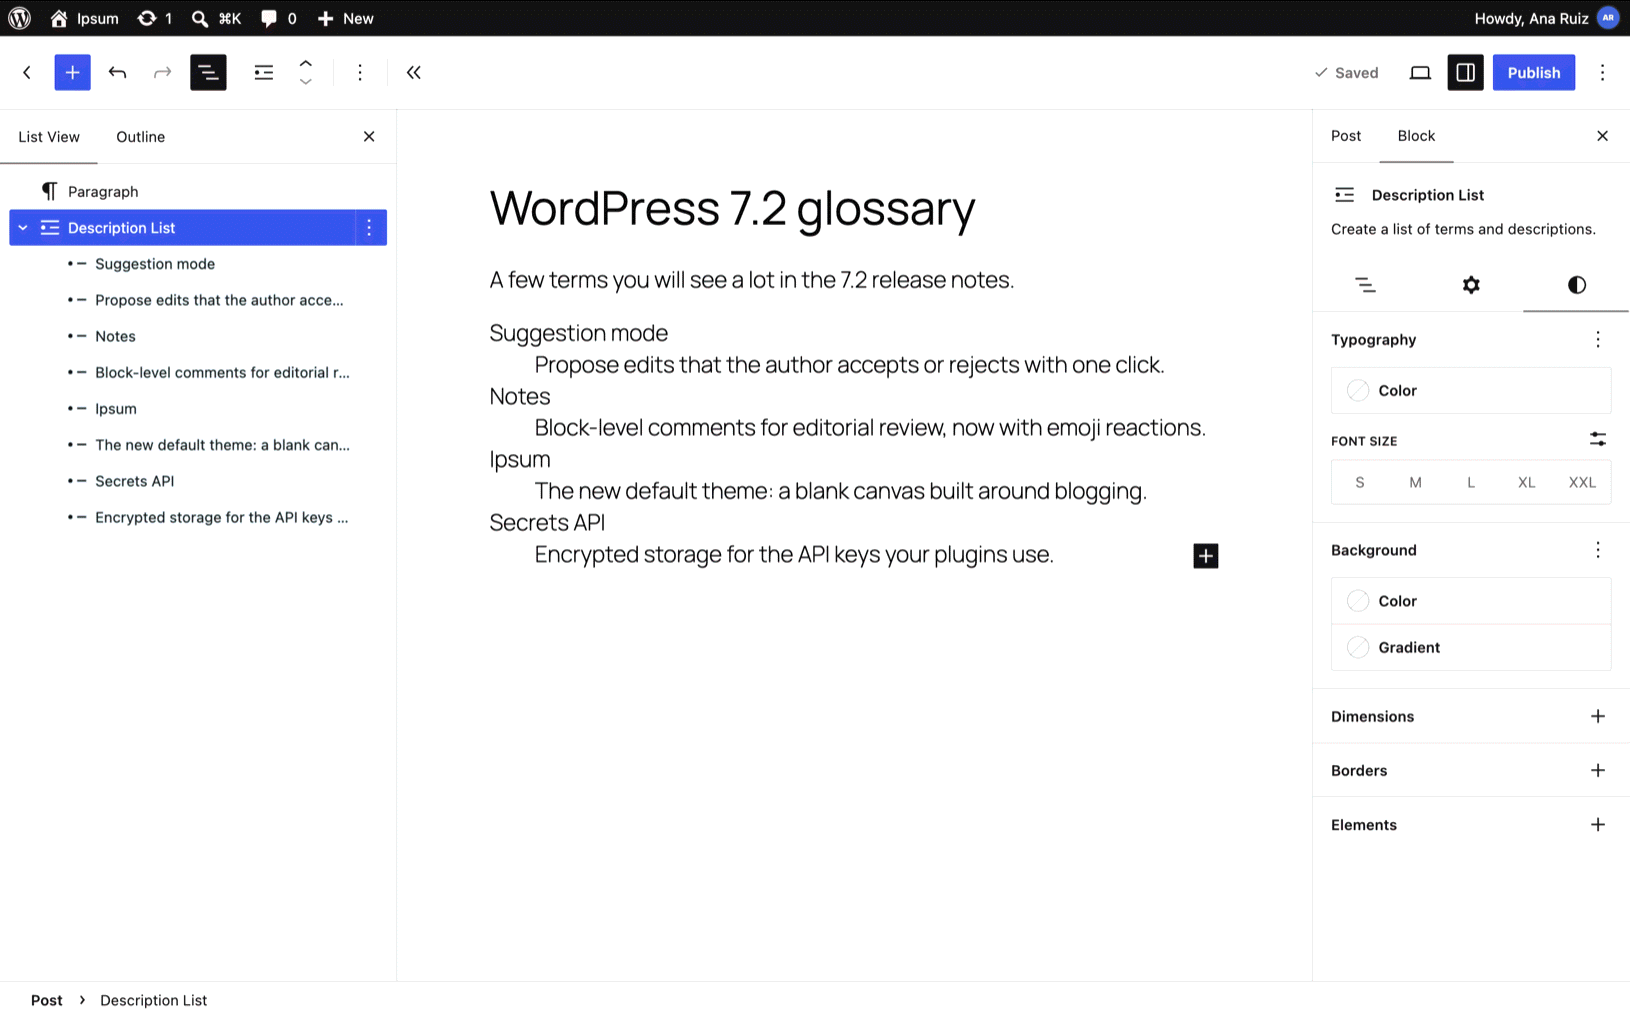The height and width of the screenshot is (1018, 1630).
Task: Expand Borders options with plus button
Action: (x=1598, y=770)
